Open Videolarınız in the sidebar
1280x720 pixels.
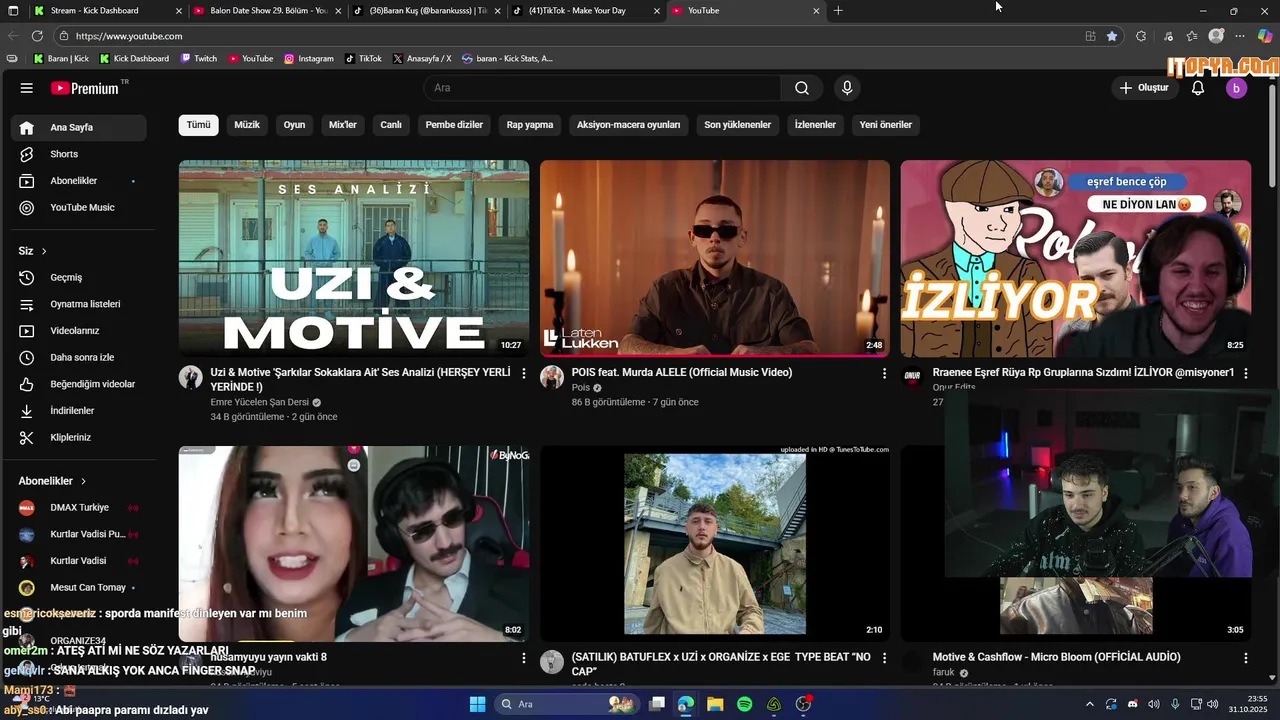coord(79,331)
